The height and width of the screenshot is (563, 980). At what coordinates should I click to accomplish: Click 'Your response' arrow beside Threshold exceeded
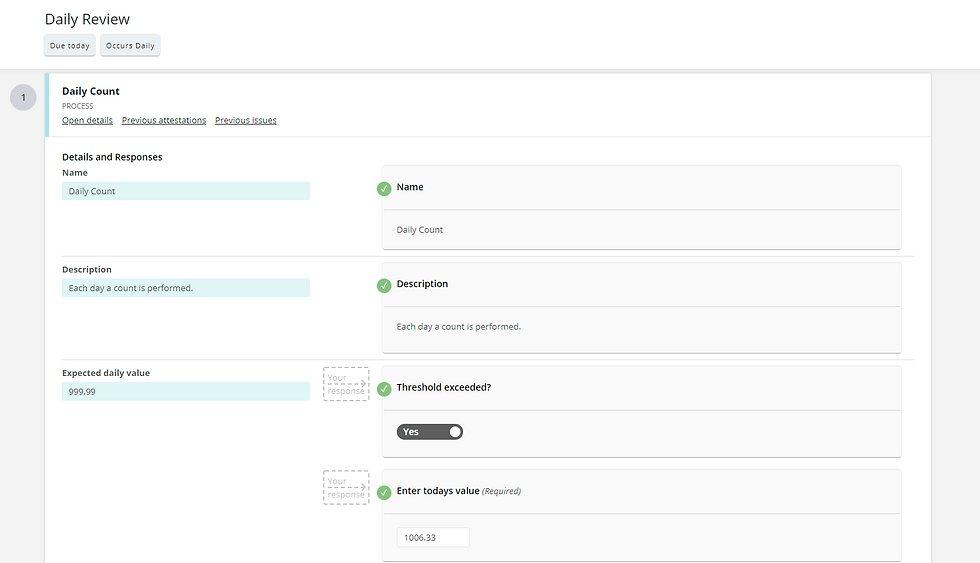[x=346, y=384]
